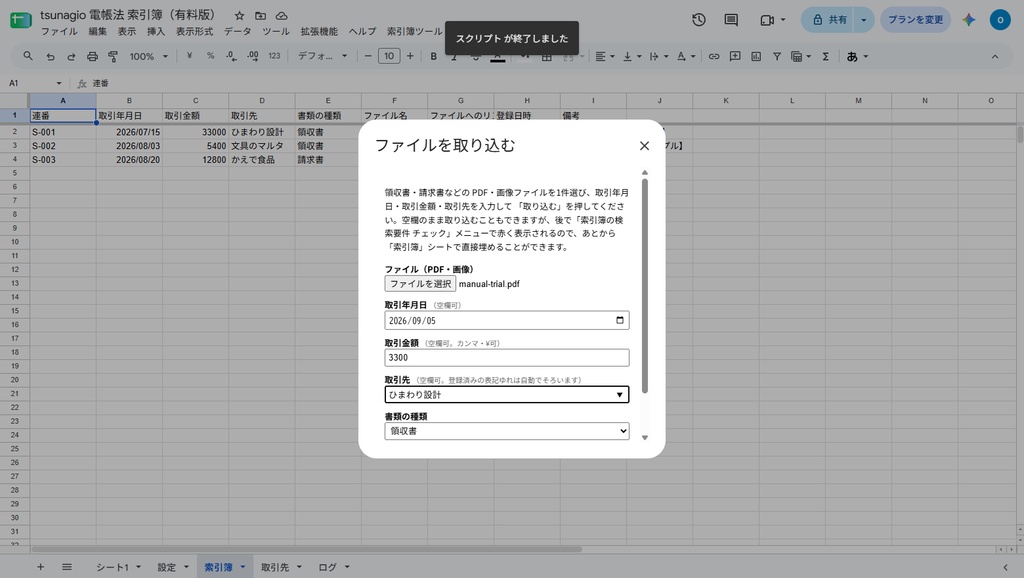The image size is (1024, 578).
Task: Create a filter
Action: coord(776,56)
